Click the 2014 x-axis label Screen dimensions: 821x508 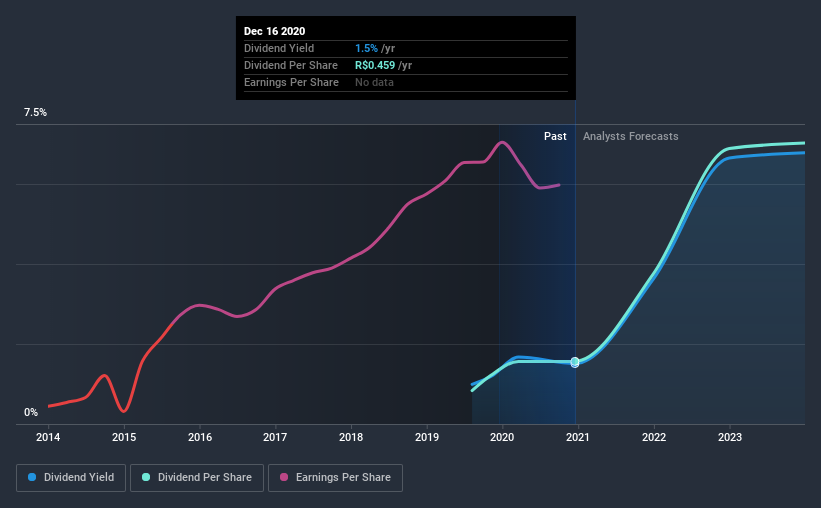pyautogui.click(x=48, y=437)
